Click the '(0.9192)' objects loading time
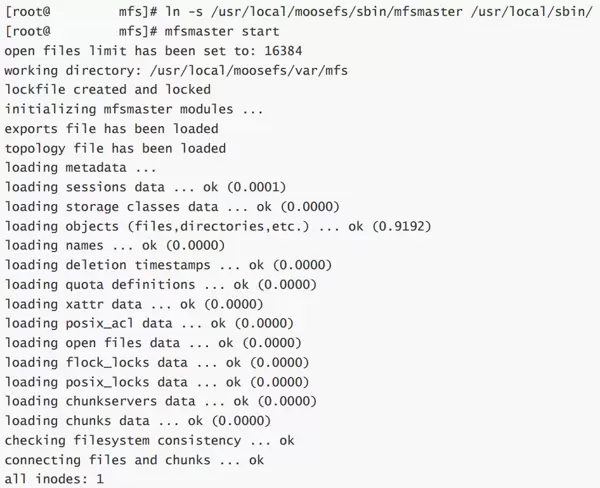The height and width of the screenshot is (488, 600). [x=401, y=226]
